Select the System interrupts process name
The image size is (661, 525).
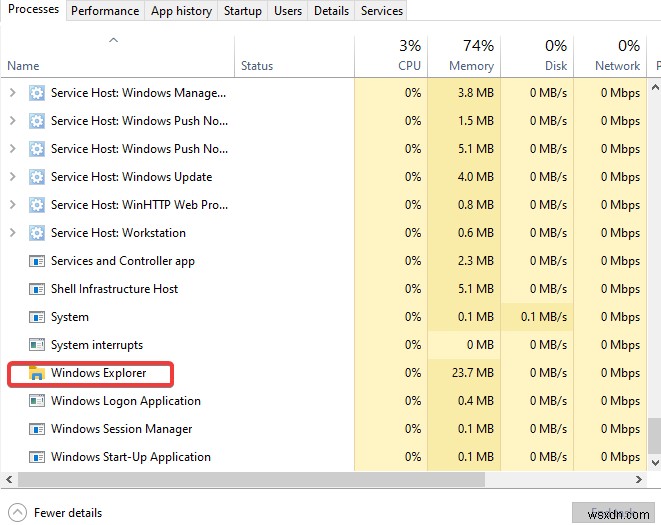pyautogui.click(x=97, y=345)
